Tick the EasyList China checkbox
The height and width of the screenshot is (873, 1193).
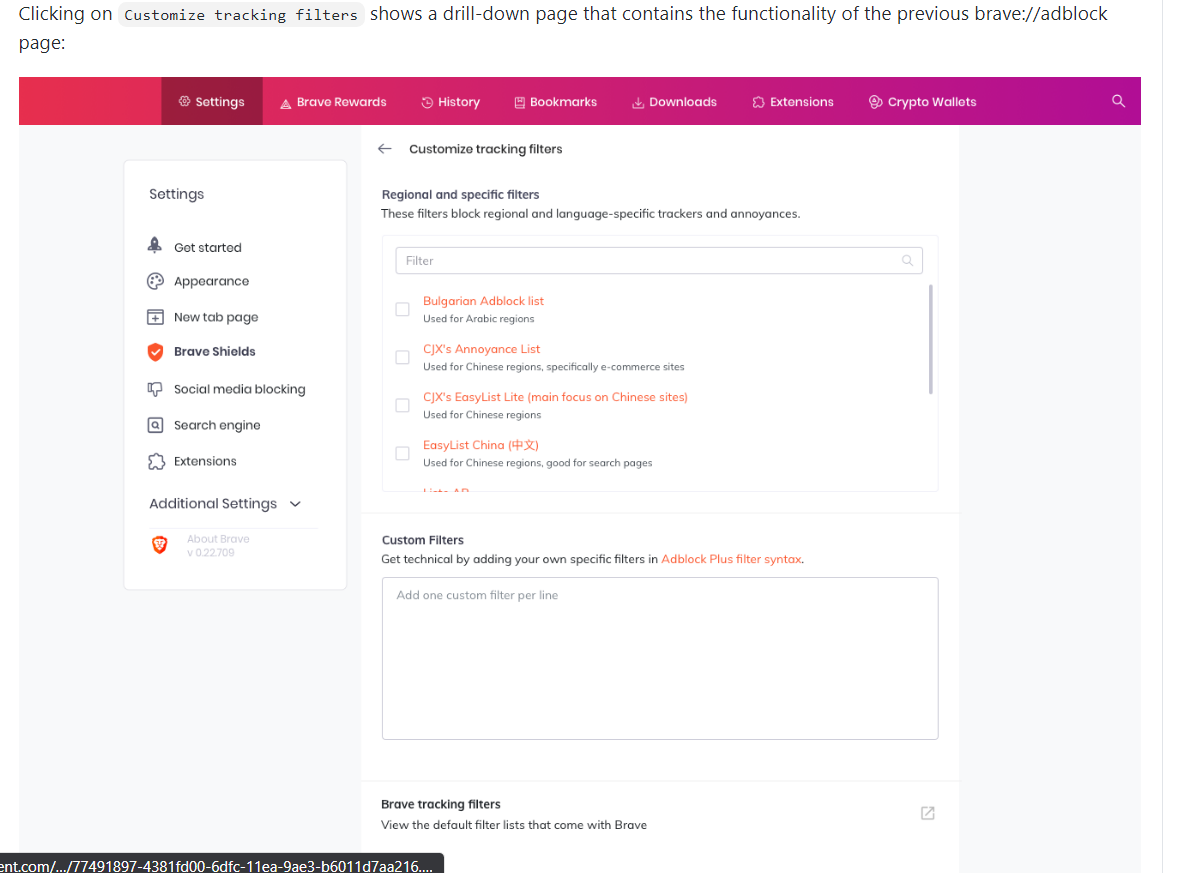[402, 453]
